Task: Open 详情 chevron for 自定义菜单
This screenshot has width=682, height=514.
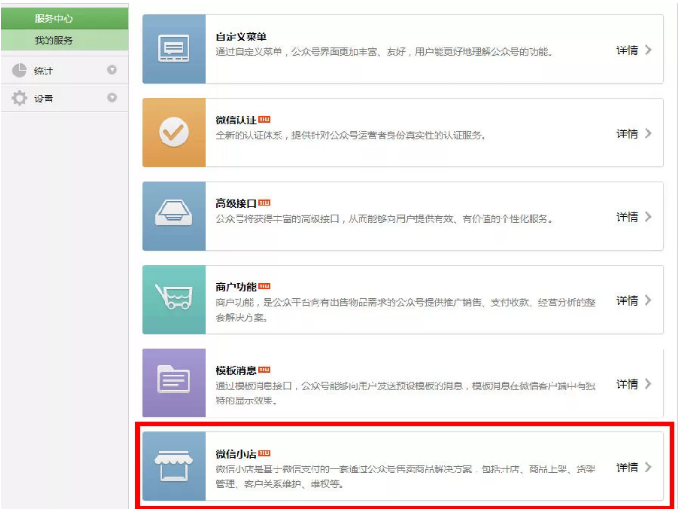Action: point(648,50)
